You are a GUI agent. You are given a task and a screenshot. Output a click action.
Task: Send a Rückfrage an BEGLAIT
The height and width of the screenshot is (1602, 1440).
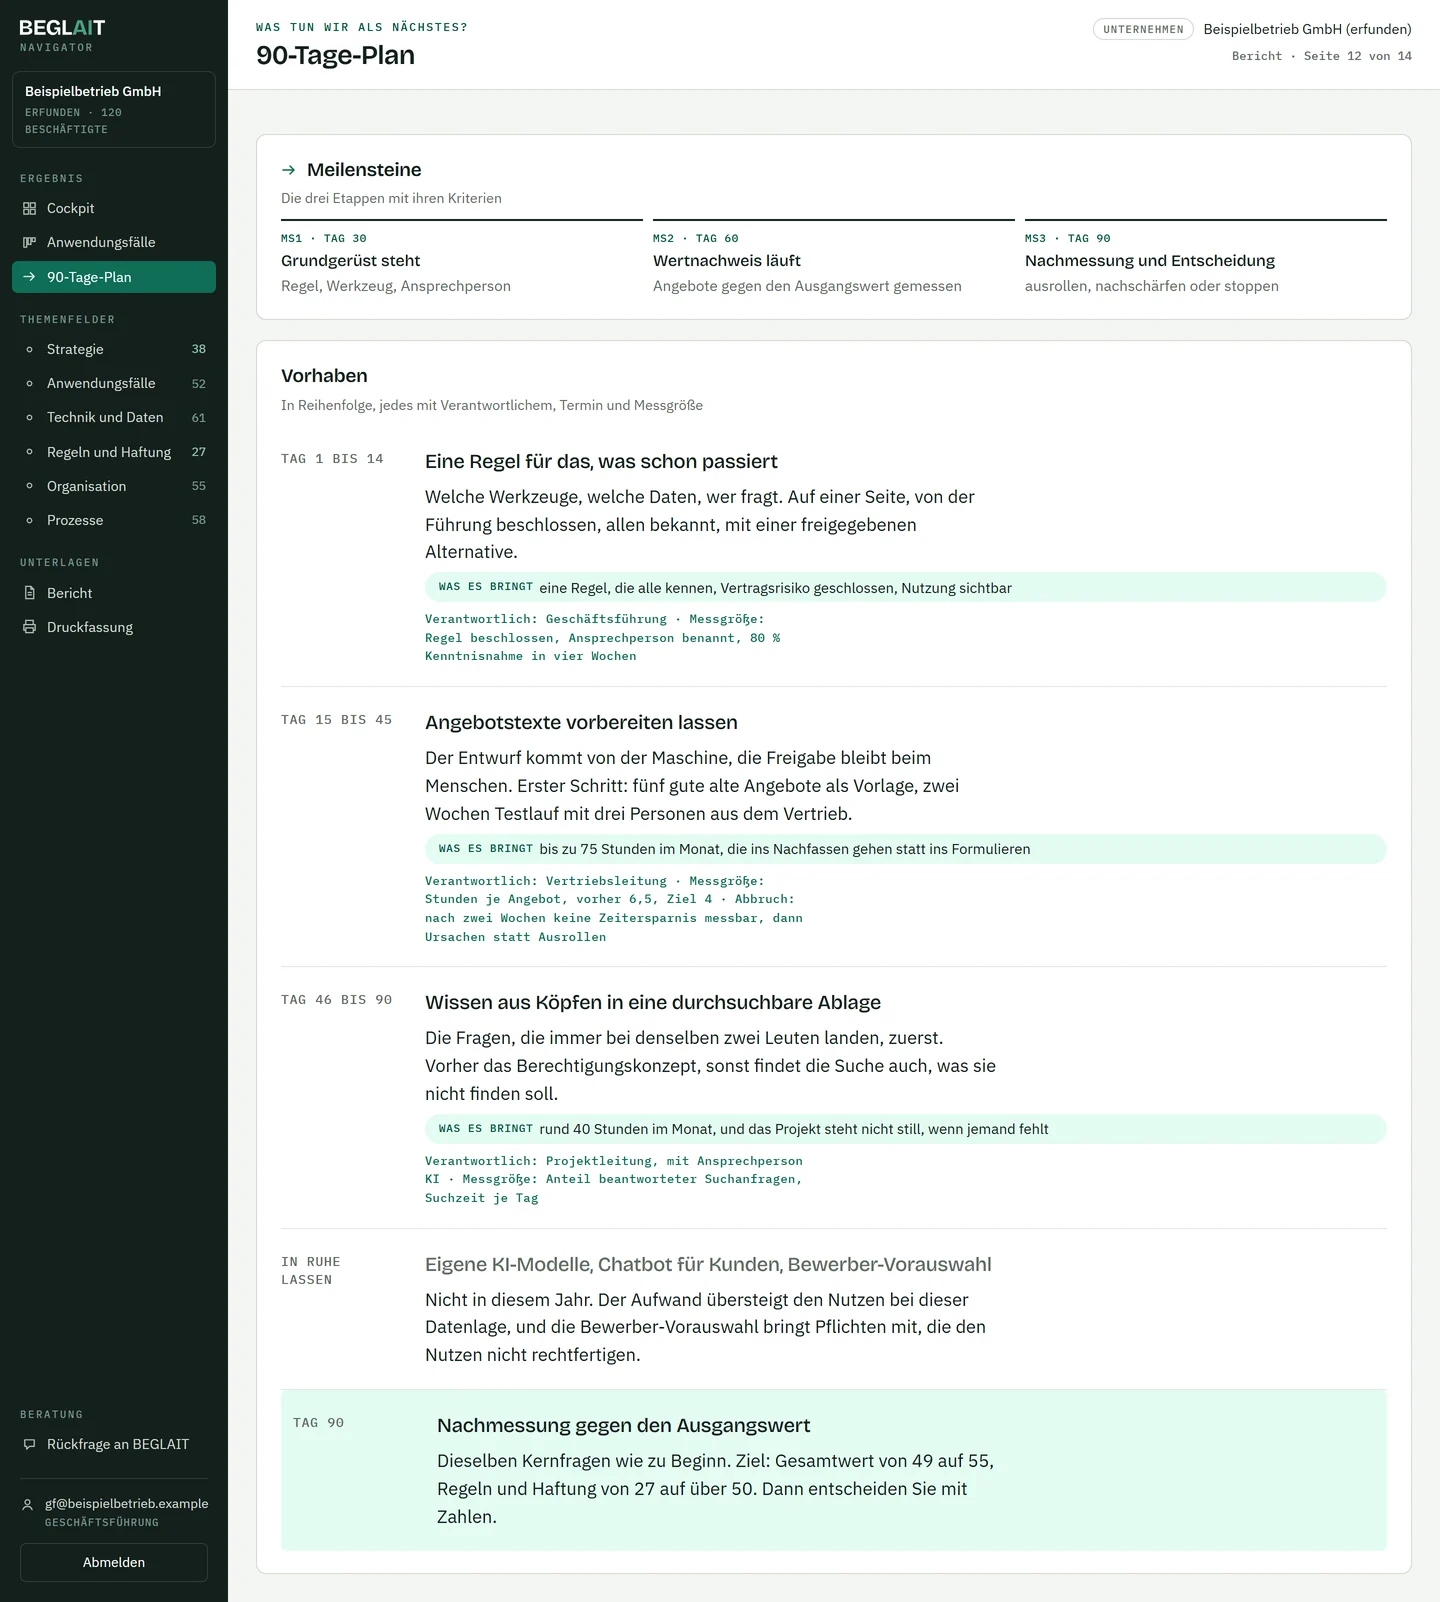coord(114,1444)
